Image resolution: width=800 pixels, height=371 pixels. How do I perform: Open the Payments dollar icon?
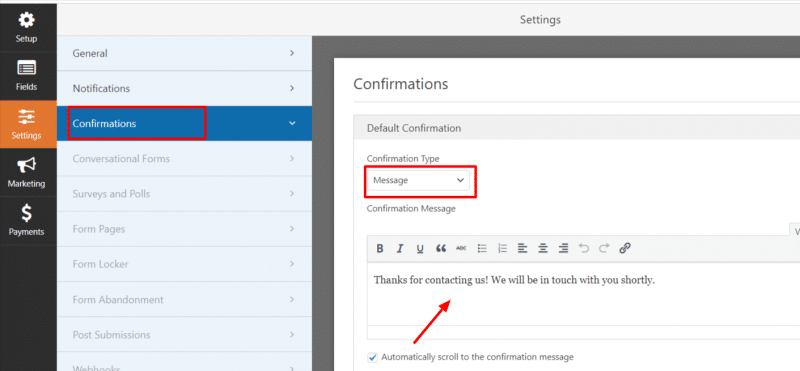click(26, 213)
